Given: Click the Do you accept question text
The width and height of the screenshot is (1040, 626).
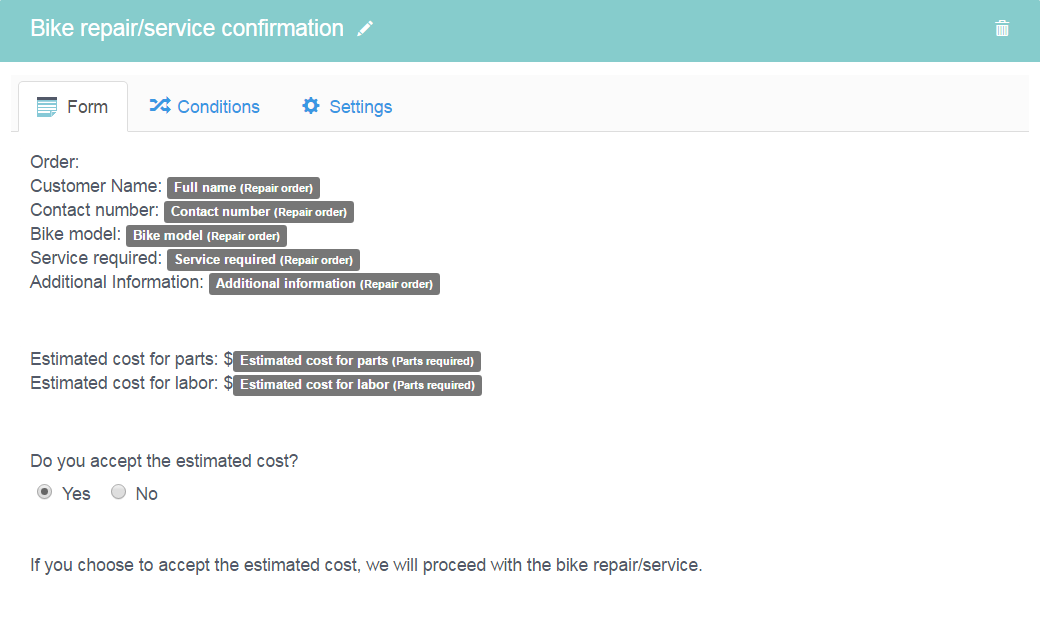Looking at the screenshot, I should click(x=164, y=461).
